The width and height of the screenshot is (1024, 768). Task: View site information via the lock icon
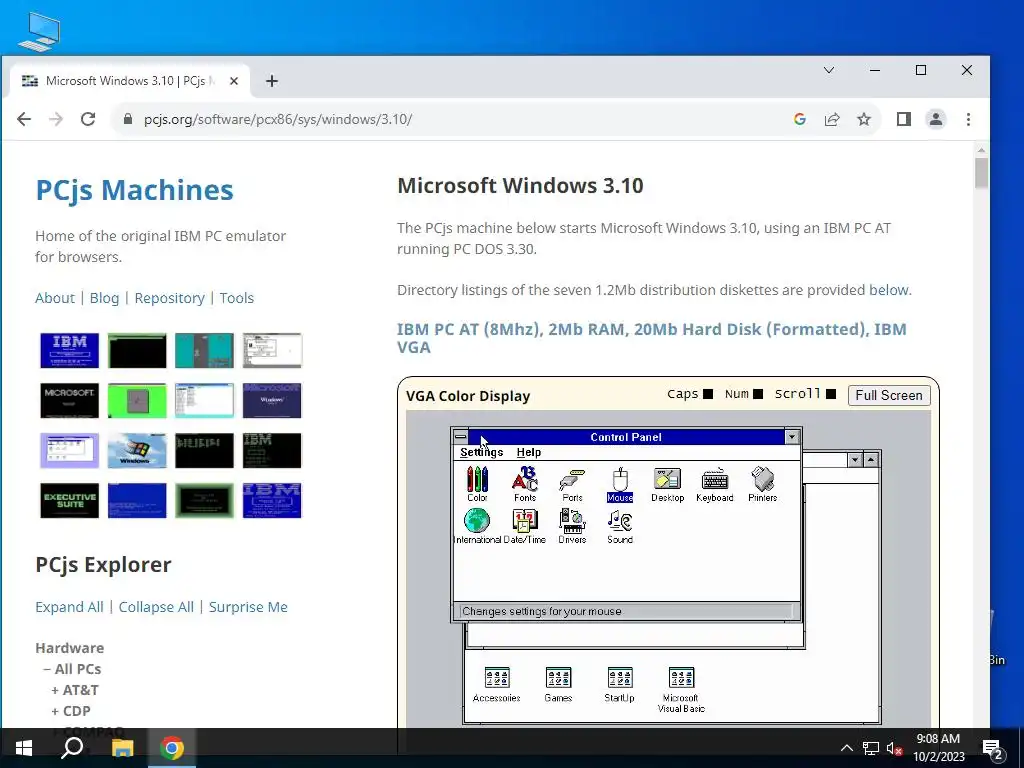coord(128,120)
